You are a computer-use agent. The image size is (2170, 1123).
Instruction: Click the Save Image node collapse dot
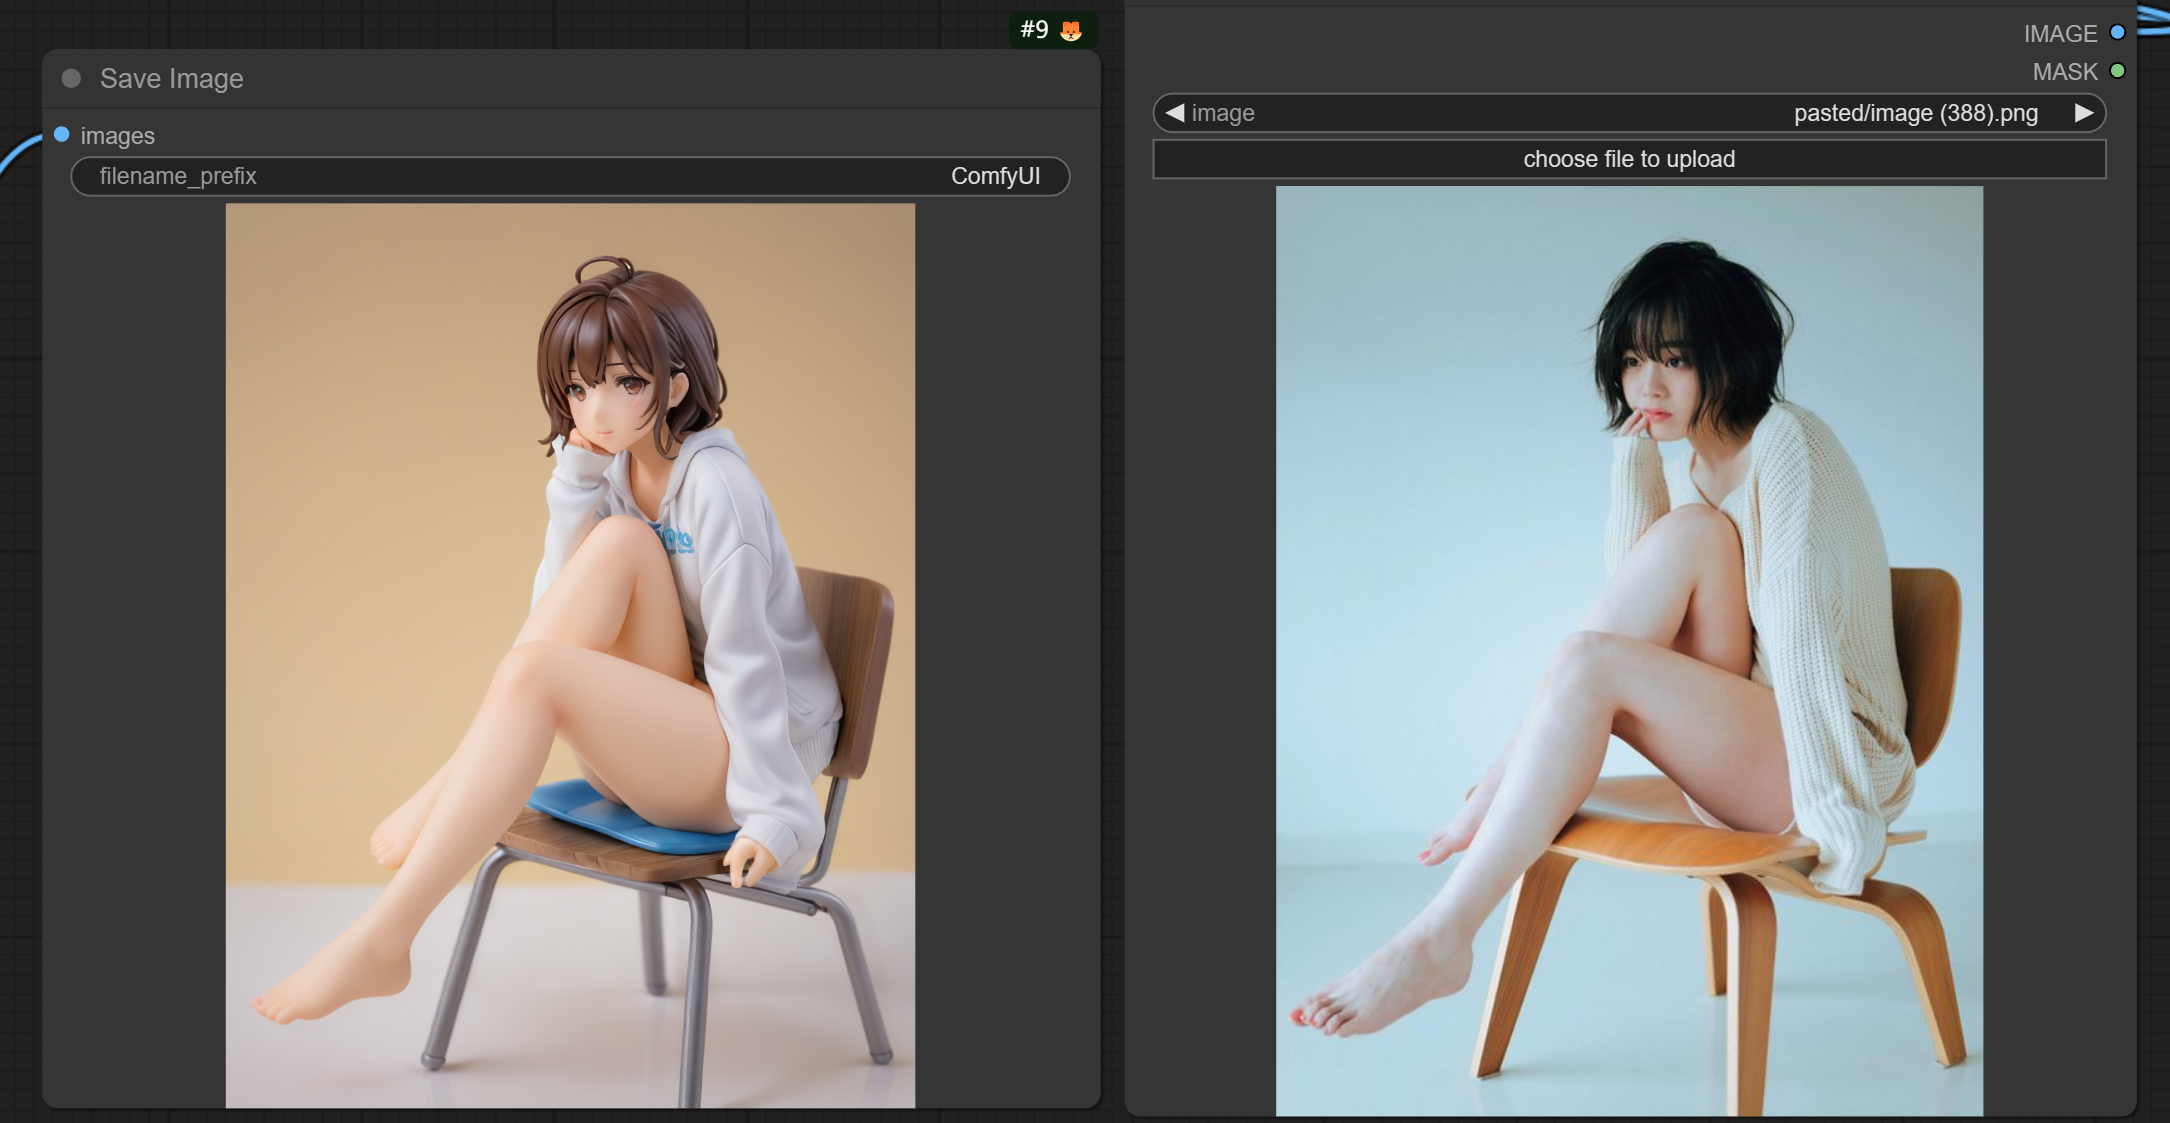click(71, 78)
